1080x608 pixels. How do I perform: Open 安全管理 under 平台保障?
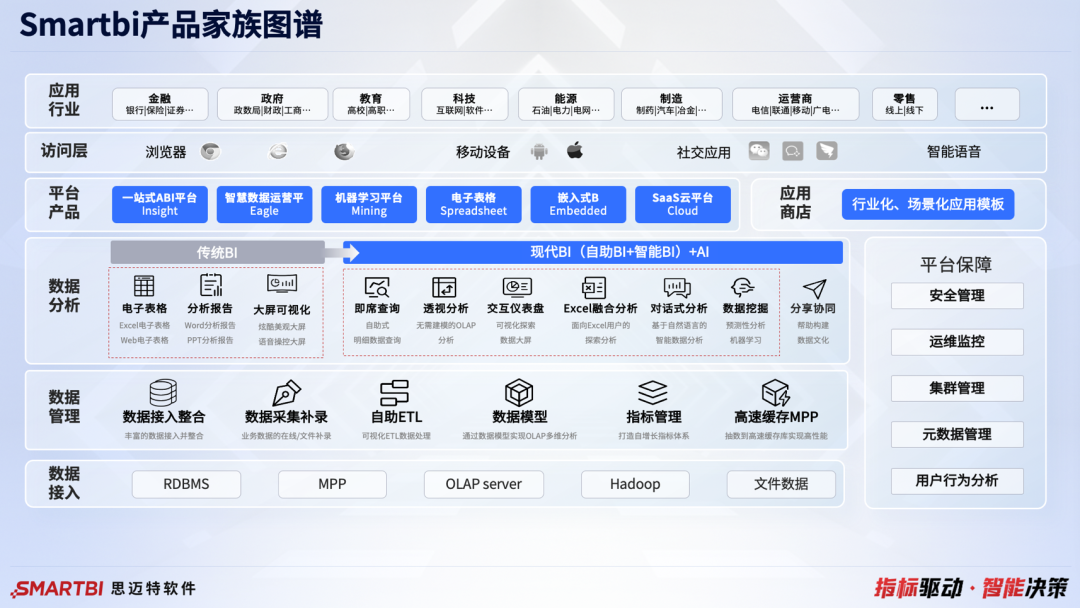pyautogui.click(x=956, y=296)
